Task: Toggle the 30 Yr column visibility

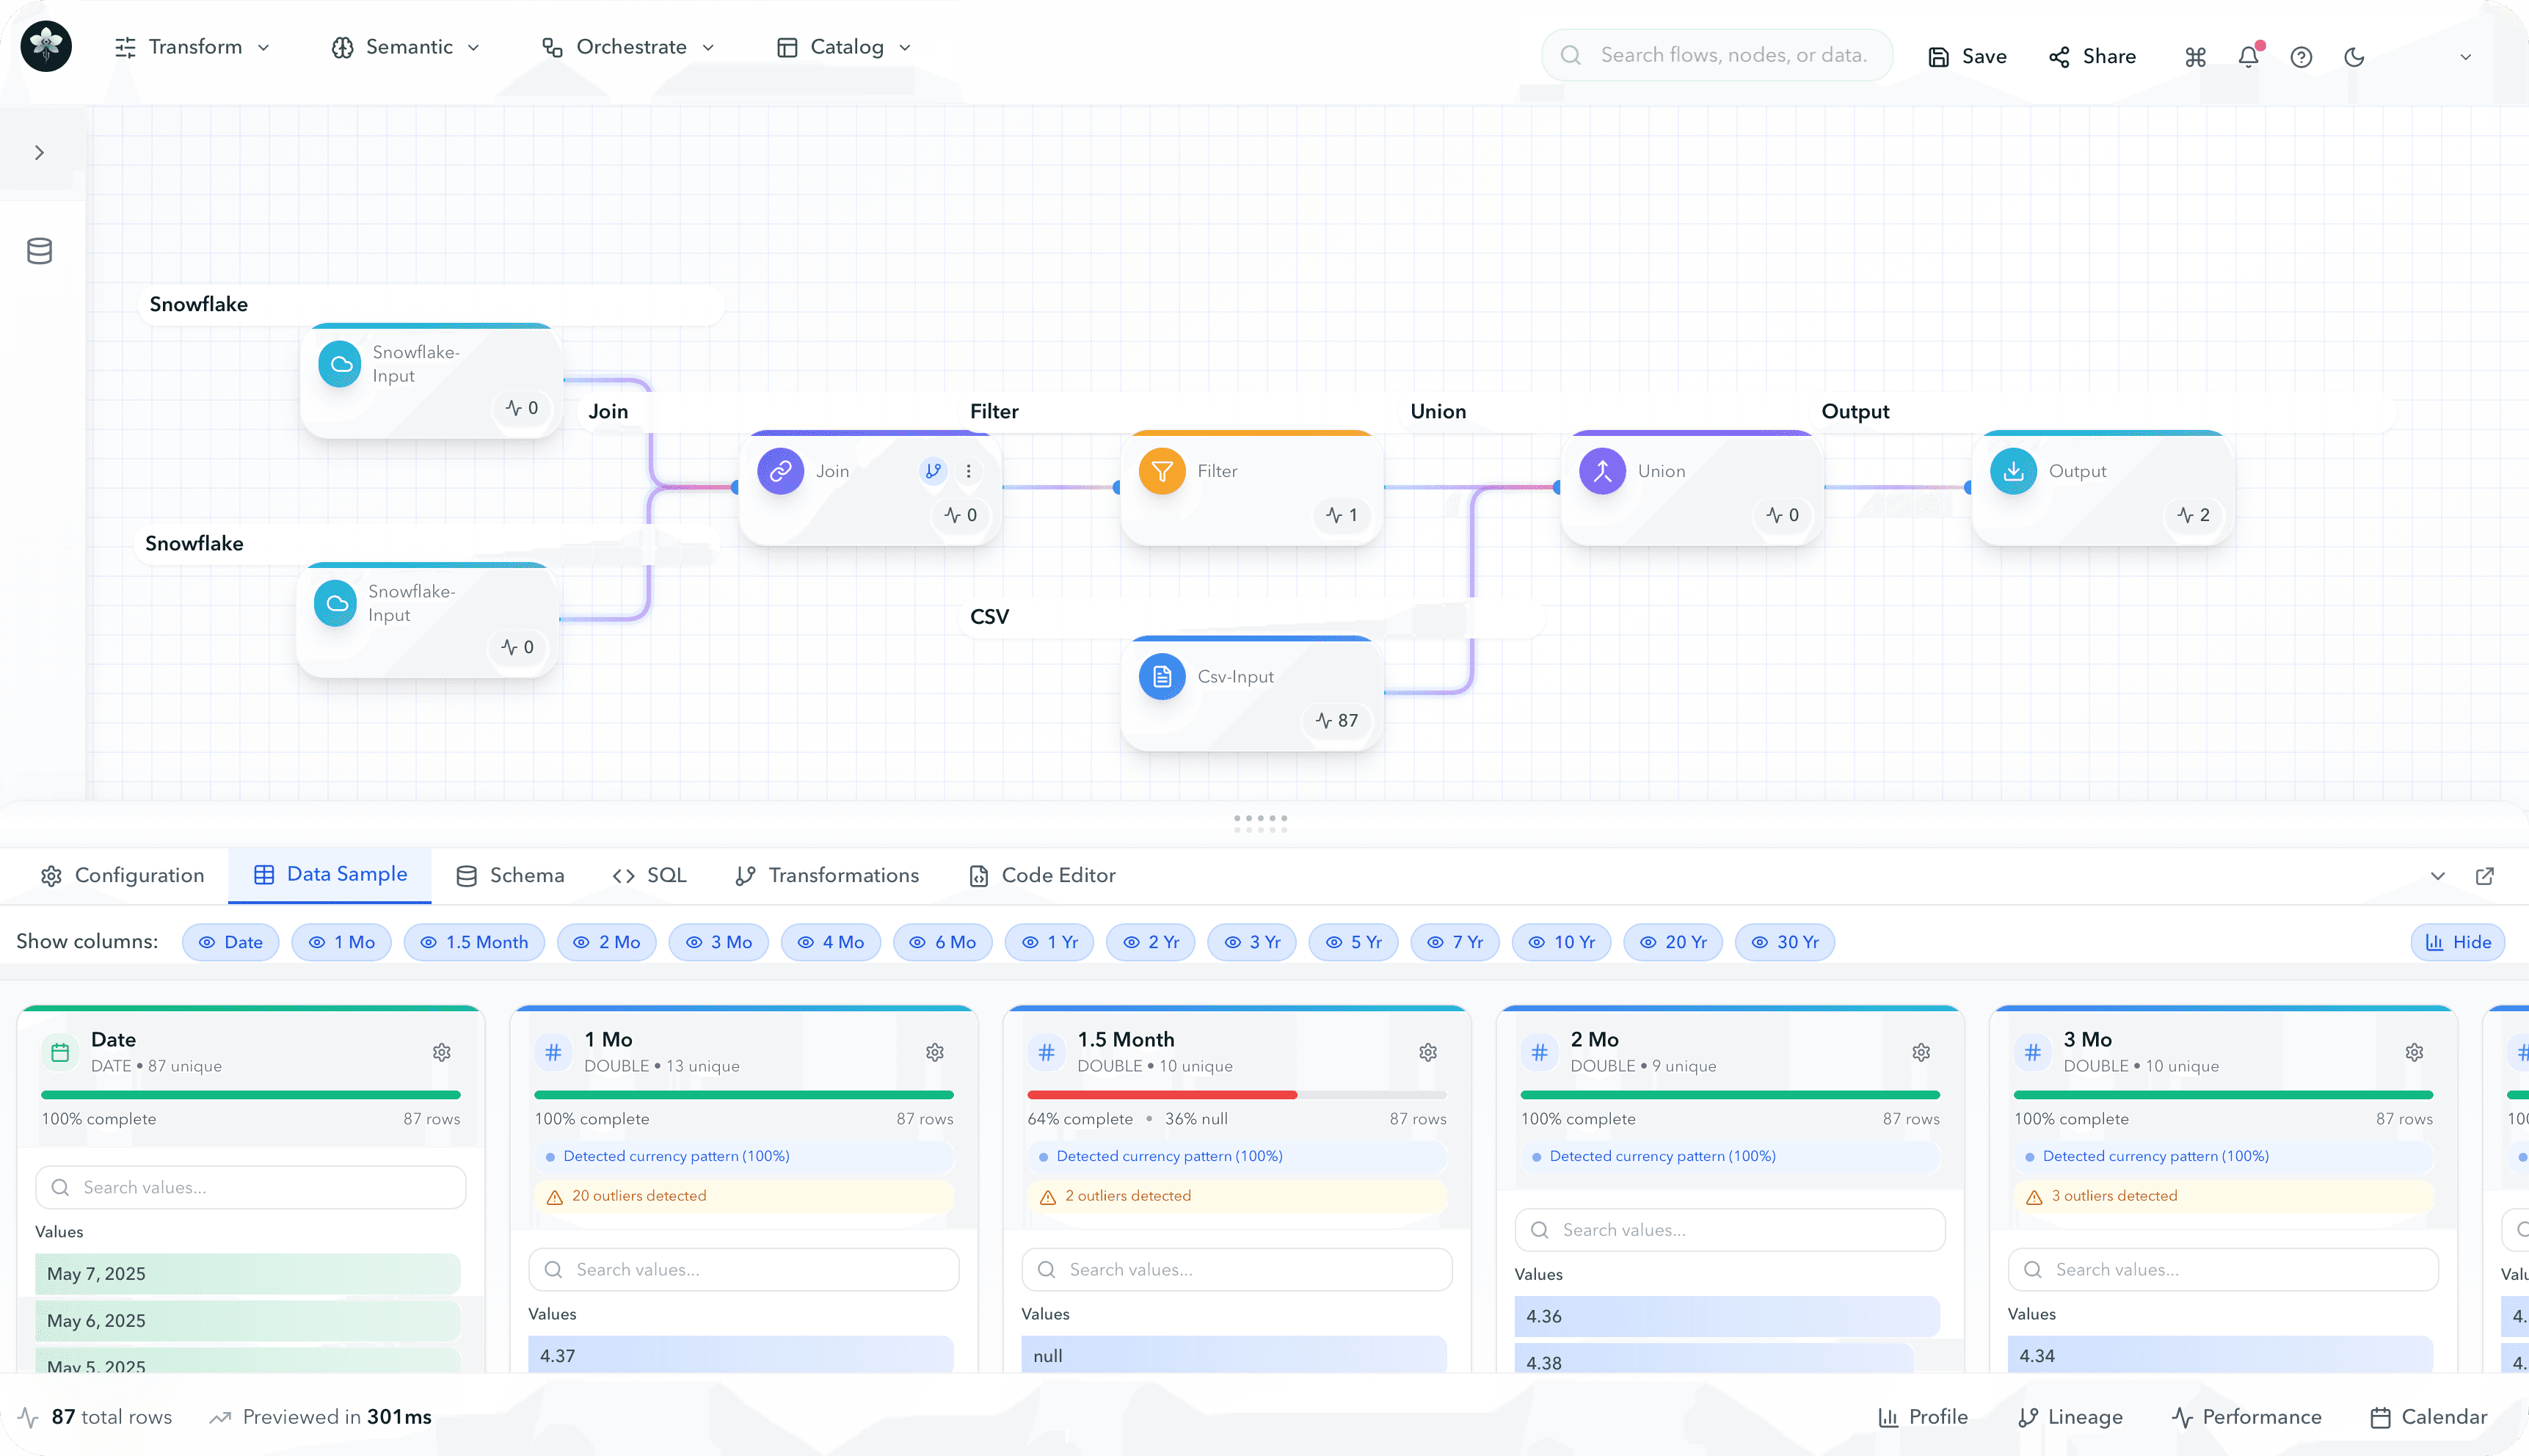Action: (1784, 942)
